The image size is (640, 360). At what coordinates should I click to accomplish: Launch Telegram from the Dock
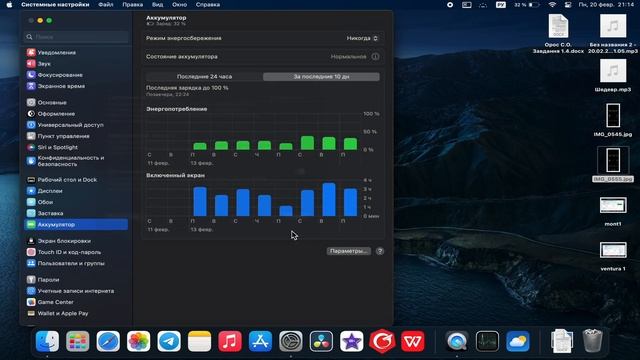(x=169, y=341)
